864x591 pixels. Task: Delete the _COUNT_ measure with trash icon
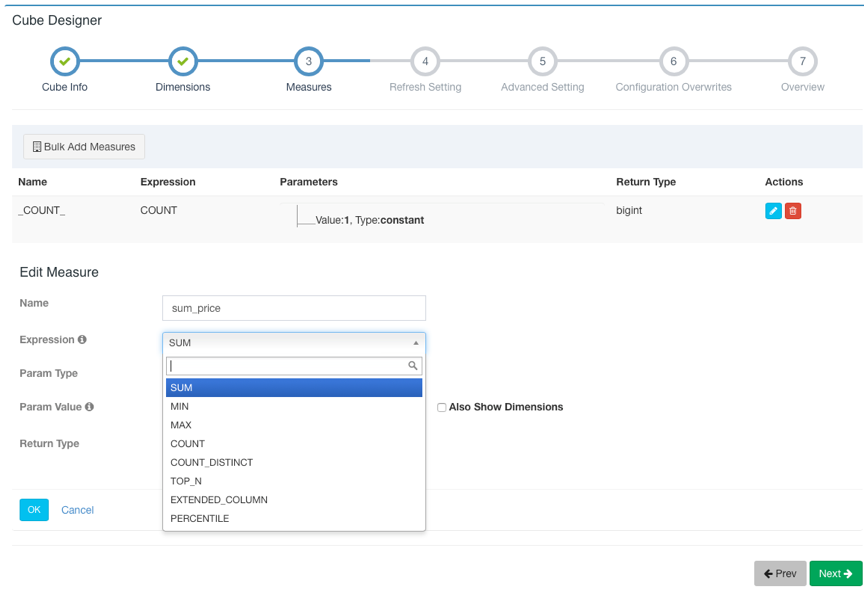click(793, 211)
